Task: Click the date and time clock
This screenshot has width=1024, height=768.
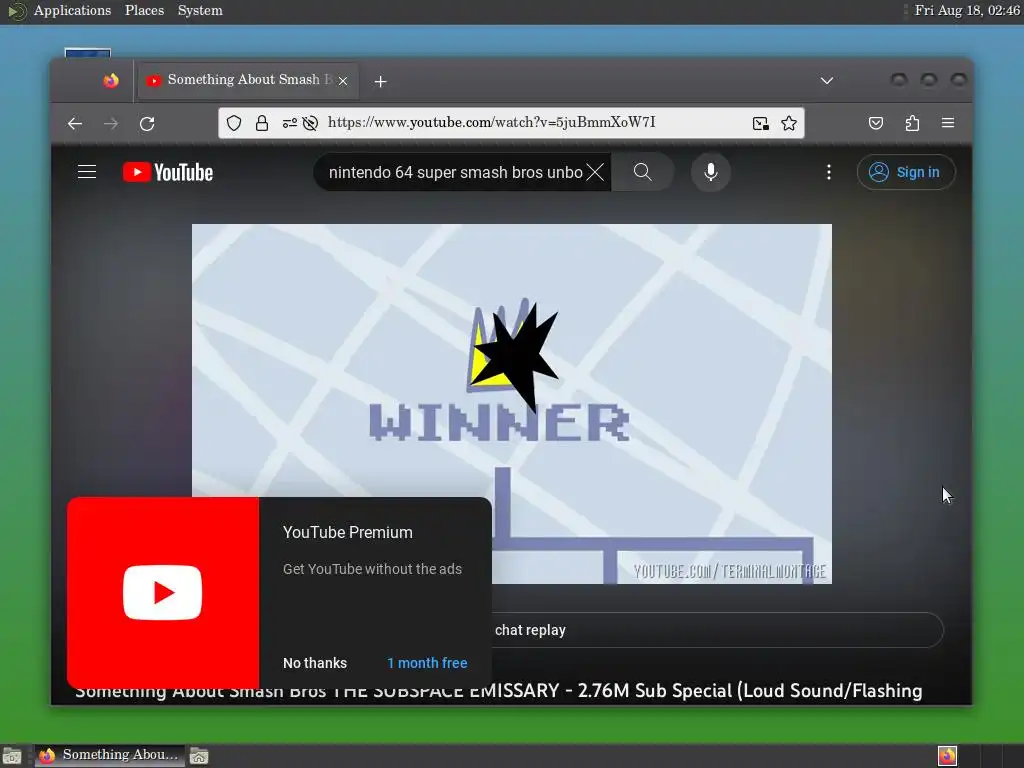Action: [967, 10]
